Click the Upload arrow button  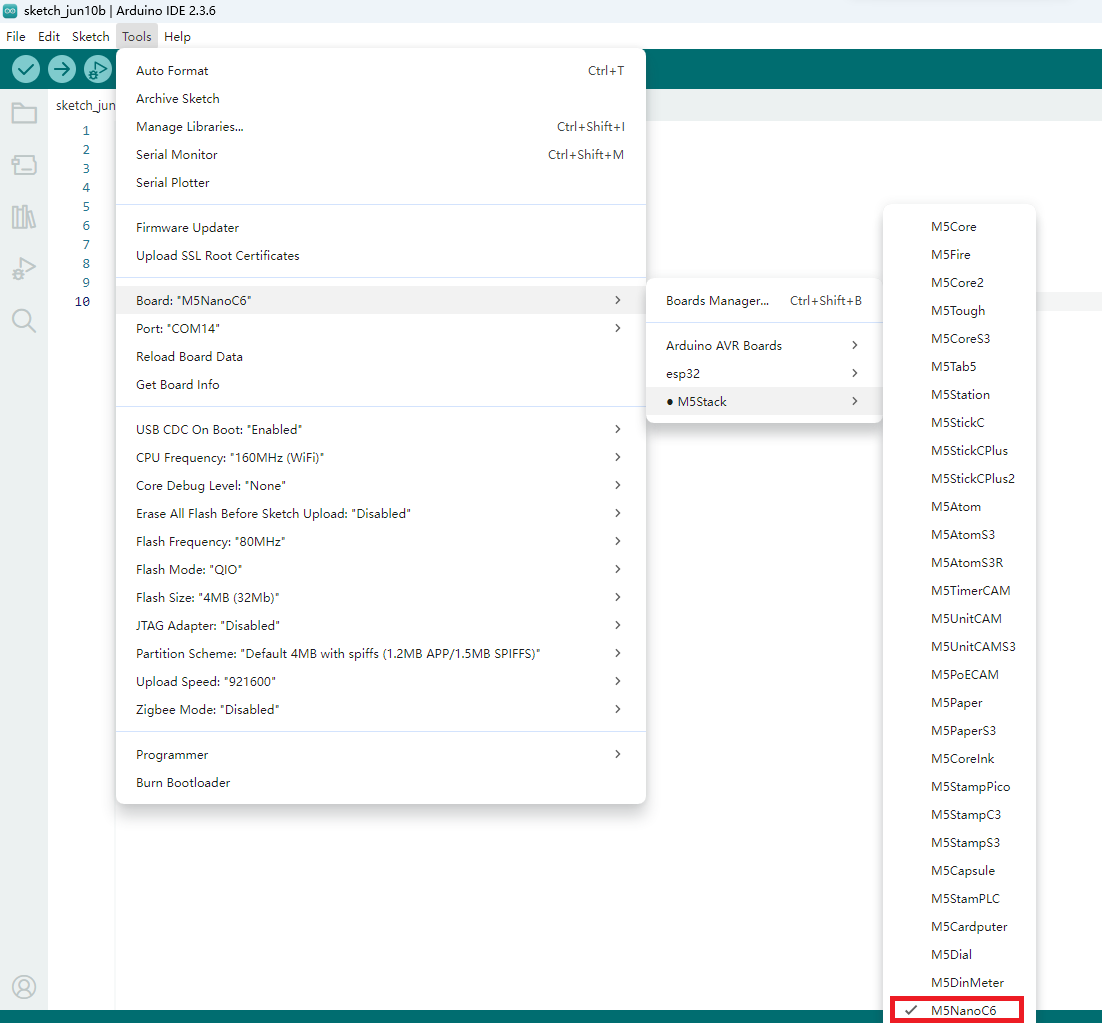tap(62, 69)
